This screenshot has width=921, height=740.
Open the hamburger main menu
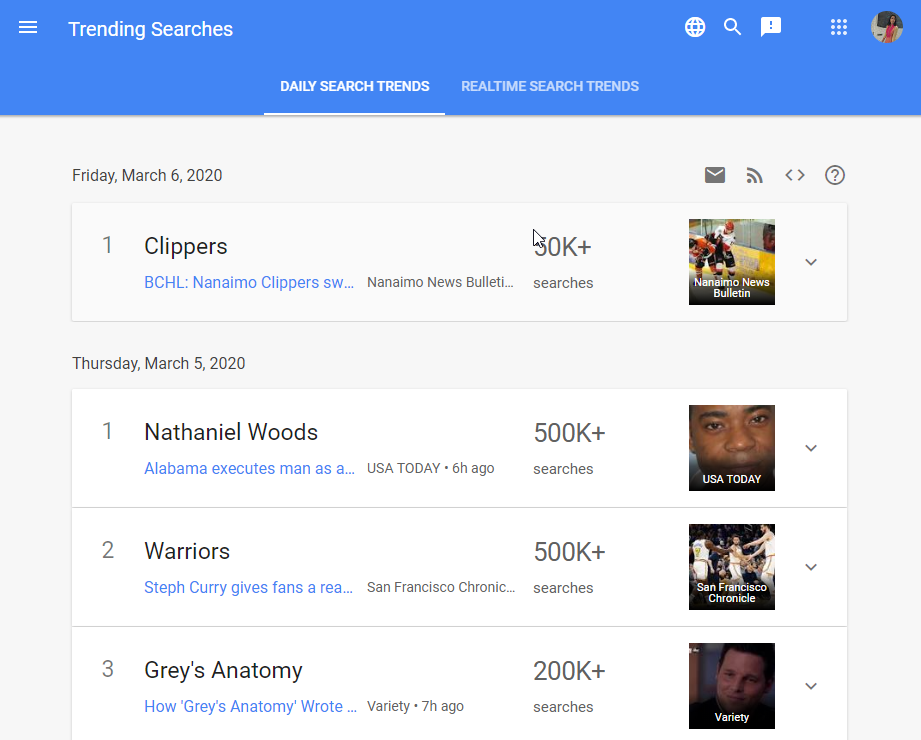click(x=28, y=28)
